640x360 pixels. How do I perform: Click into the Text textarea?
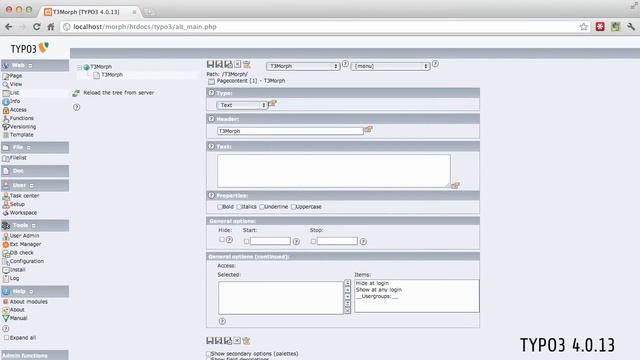tap(334, 171)
